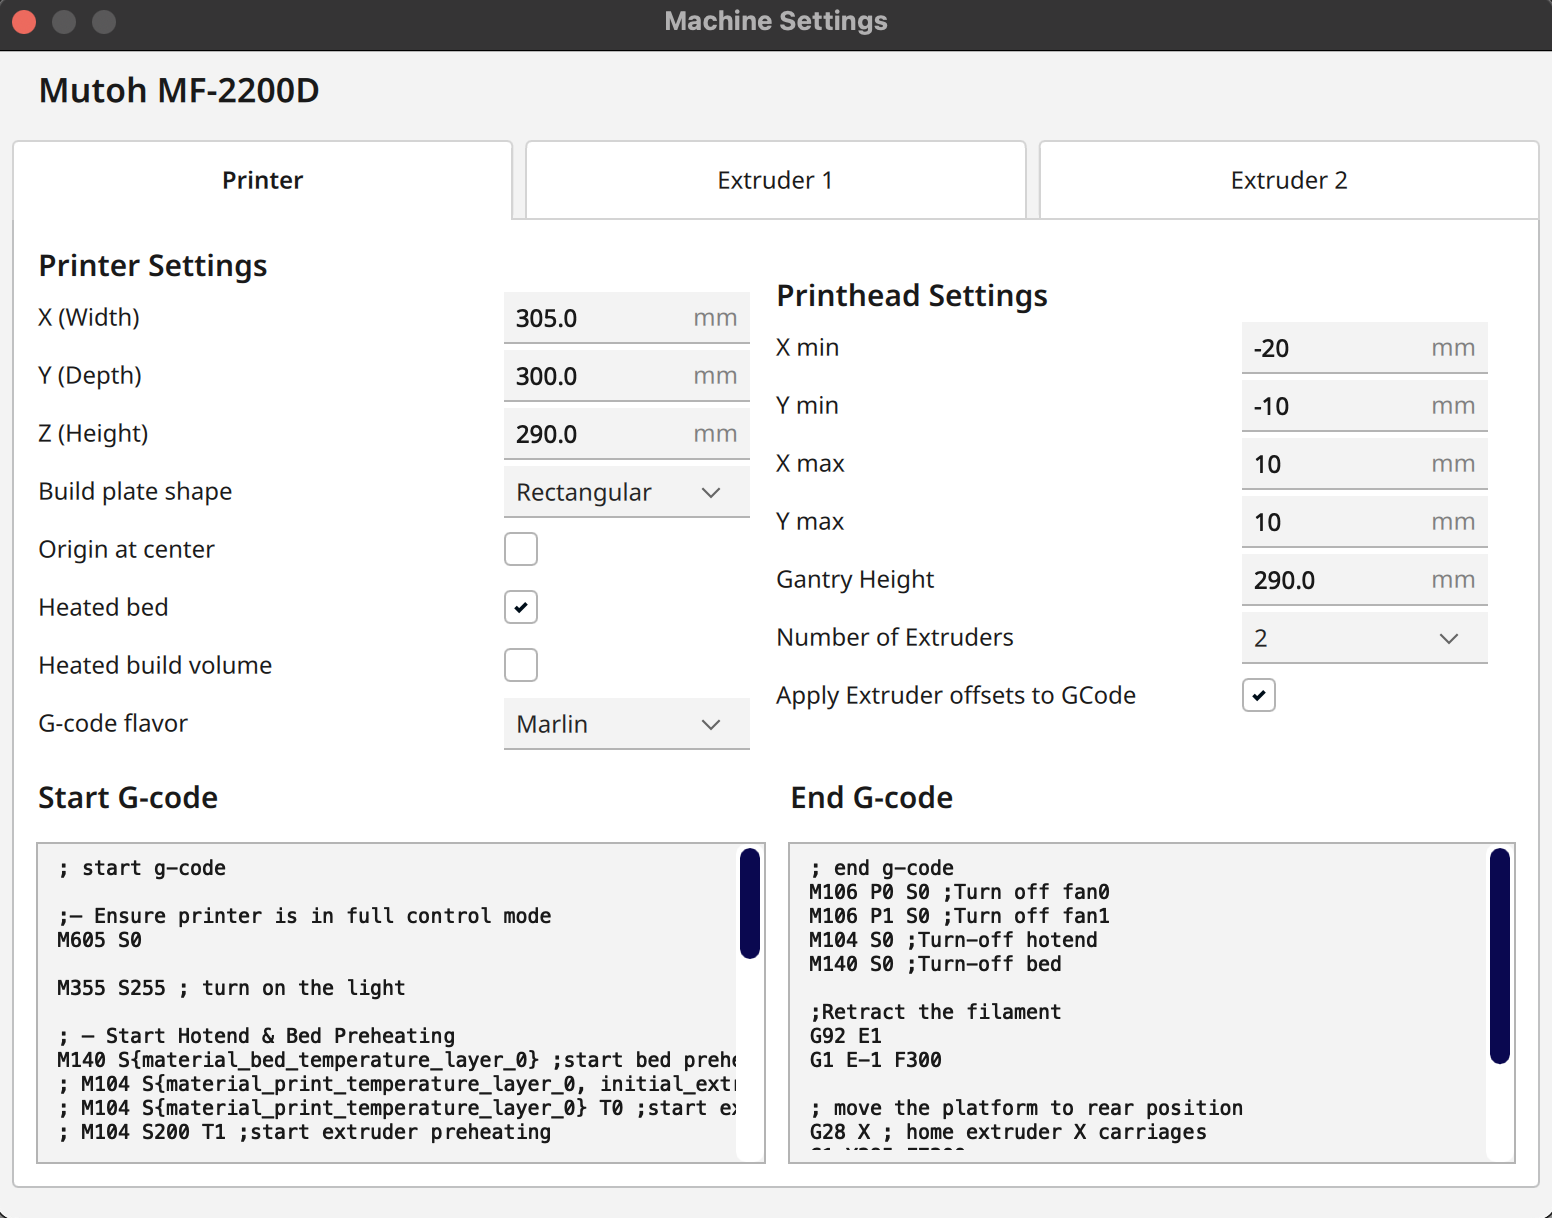Open the Number of Extruders dropdown
Image resolution: width=1552 pixels, height=1218 pixels.
click(1364, 638)
